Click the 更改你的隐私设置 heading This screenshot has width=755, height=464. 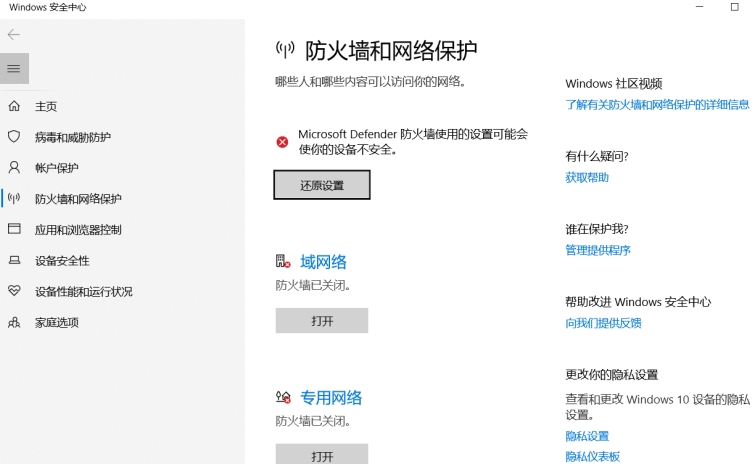pyautogui.click(x=612, y=374)
